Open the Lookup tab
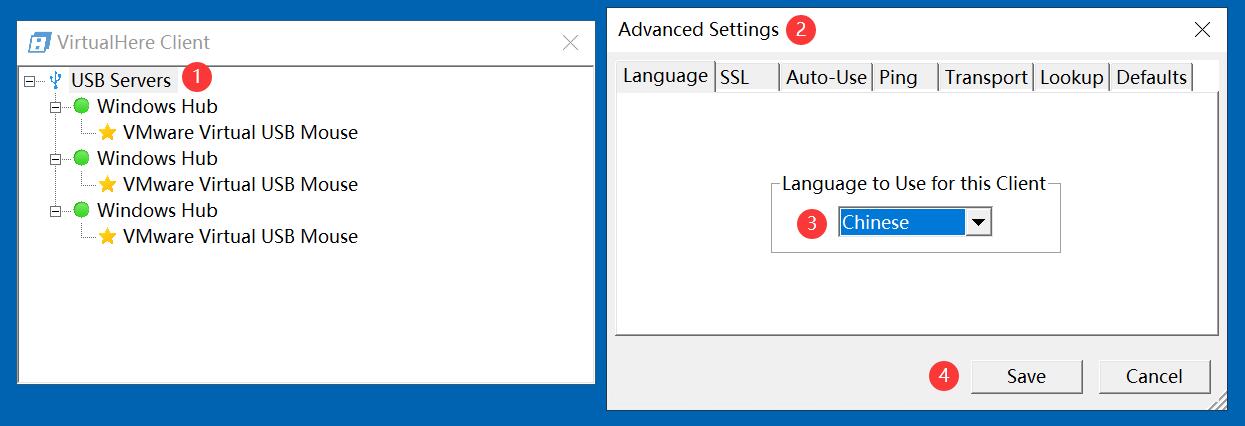 [1071, 77]
